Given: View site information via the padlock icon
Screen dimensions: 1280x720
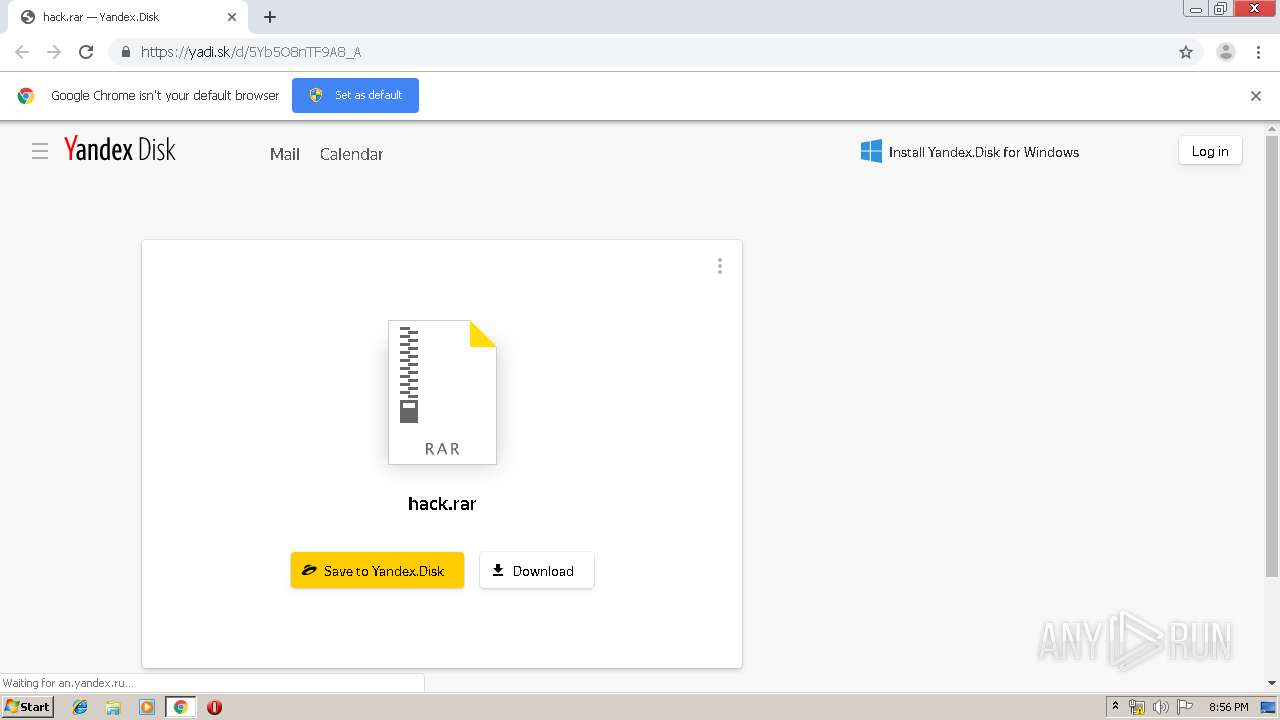Looking at the screenshot, I should [x=126, y=52].
